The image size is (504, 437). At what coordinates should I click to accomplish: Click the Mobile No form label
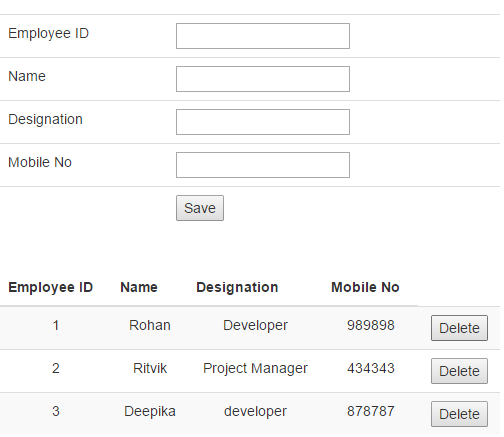40,162
